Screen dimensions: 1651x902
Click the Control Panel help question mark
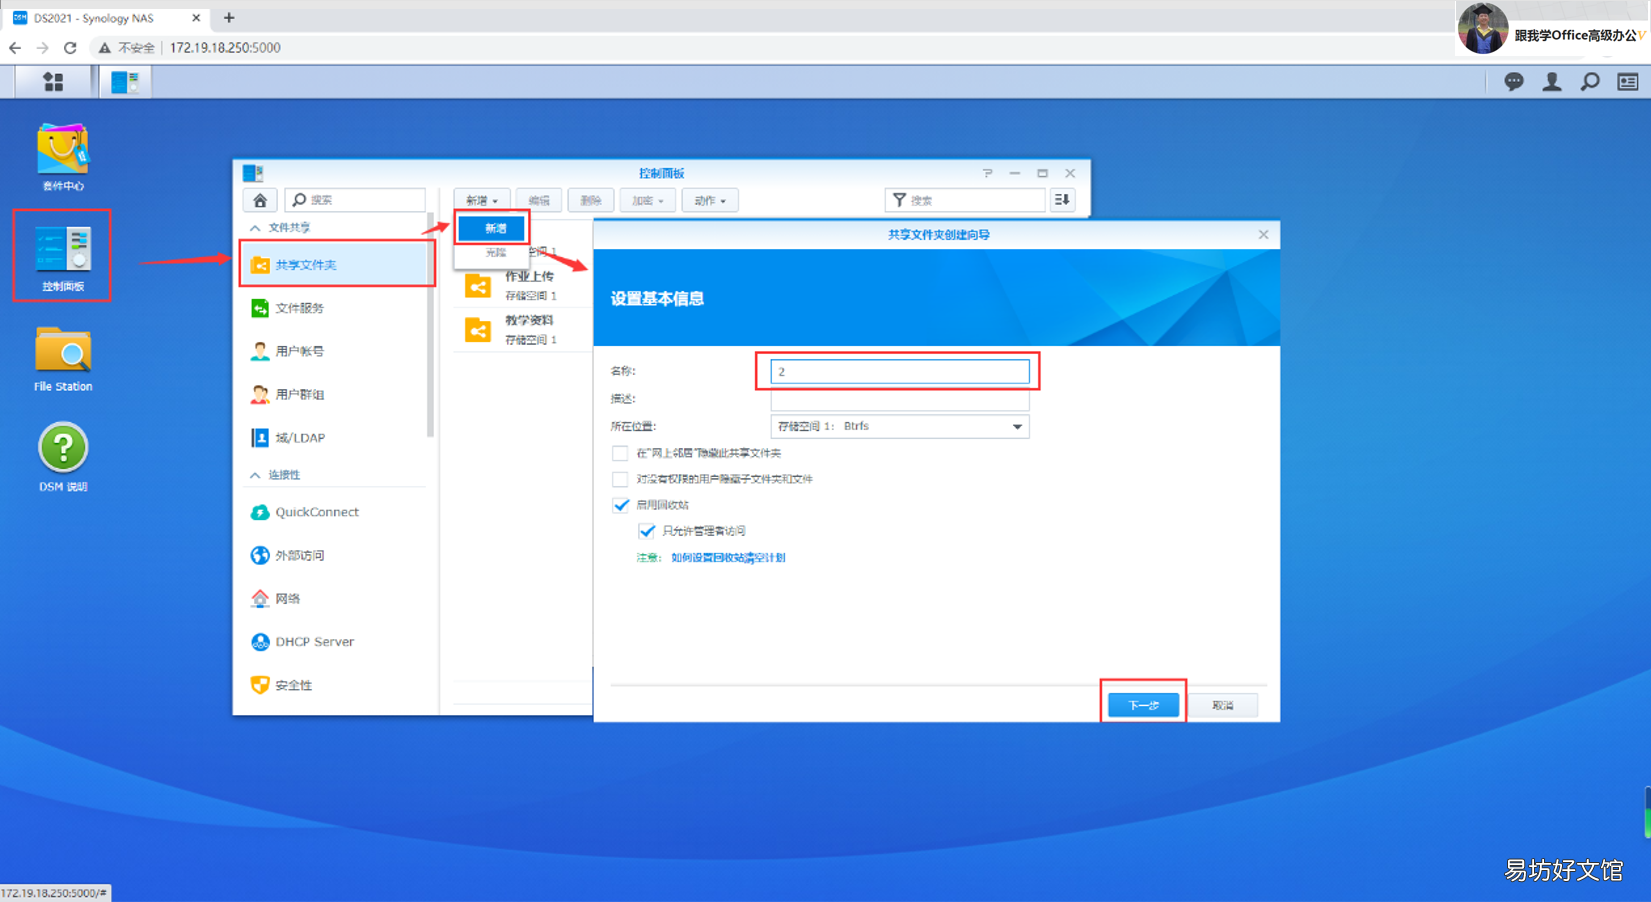coord(987,173)
